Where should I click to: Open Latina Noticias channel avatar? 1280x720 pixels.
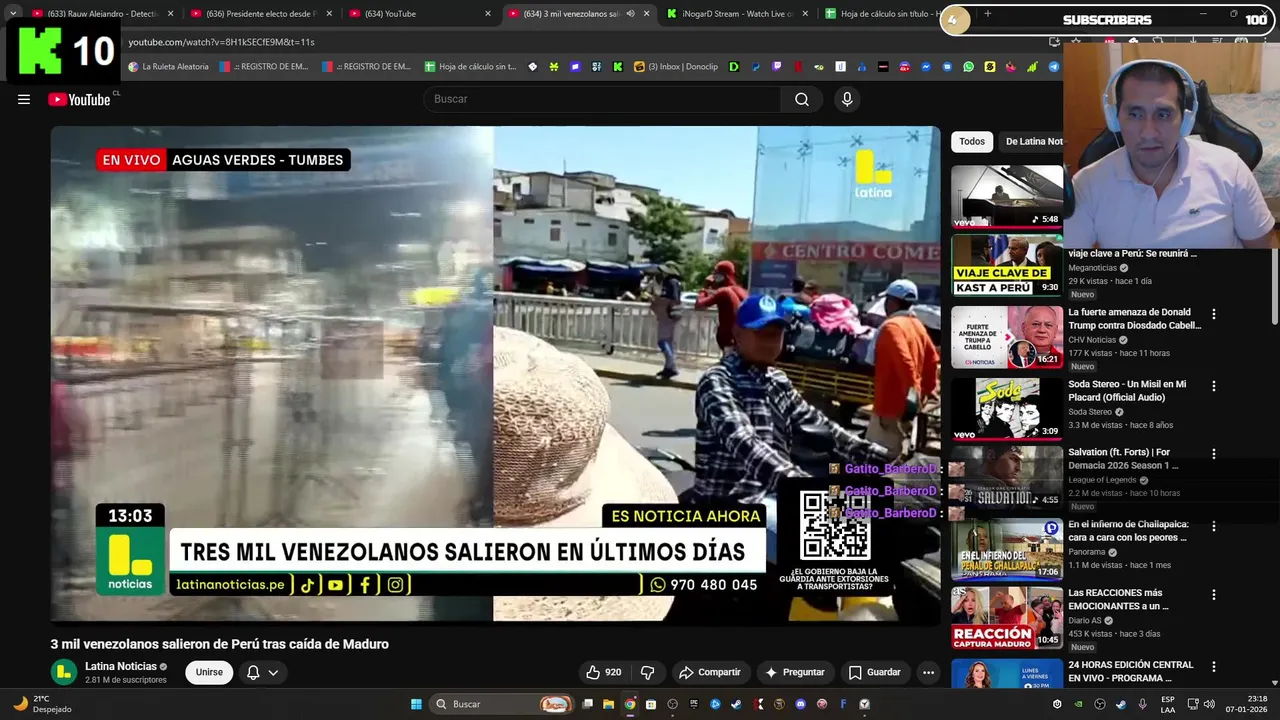64,672
